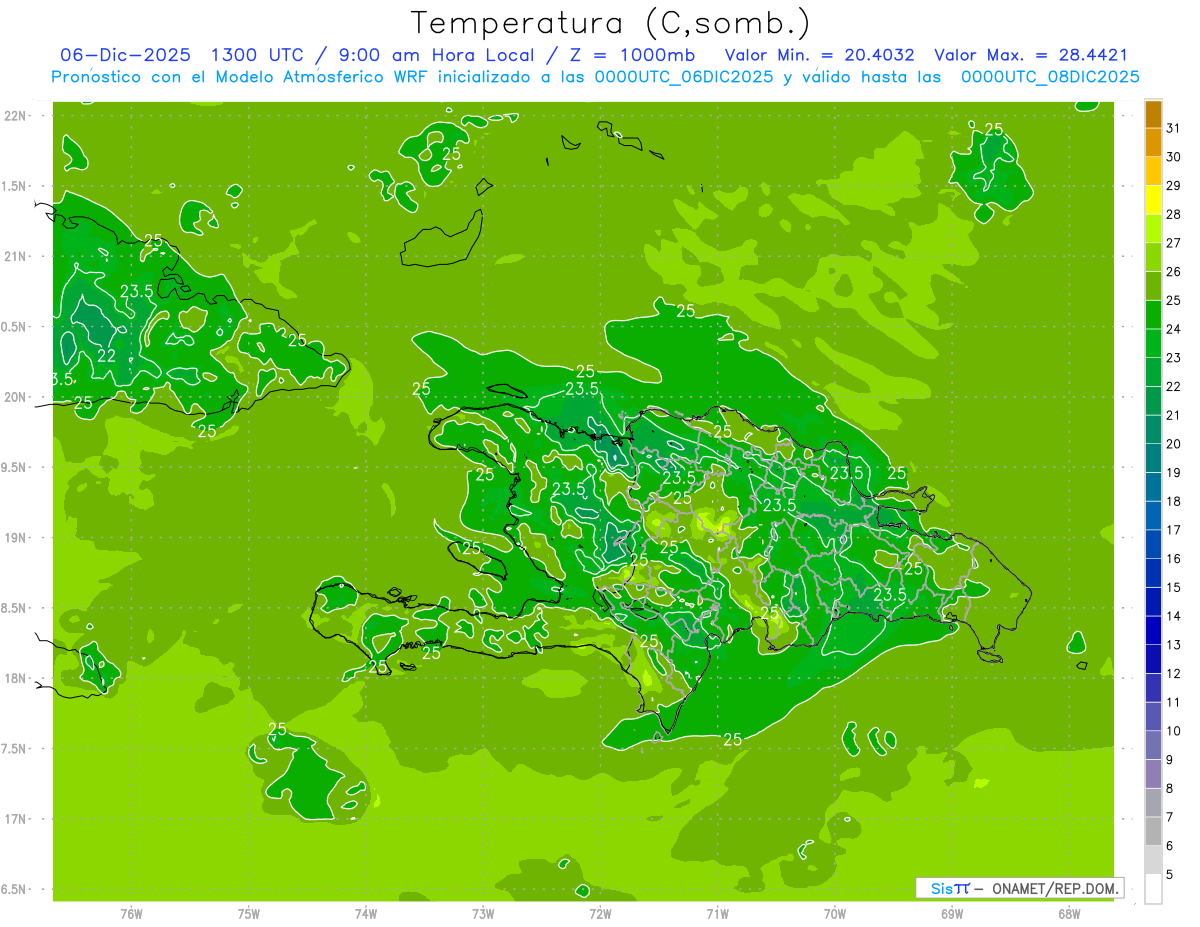Click the '17N' latitude axis label

coord(16,819)
